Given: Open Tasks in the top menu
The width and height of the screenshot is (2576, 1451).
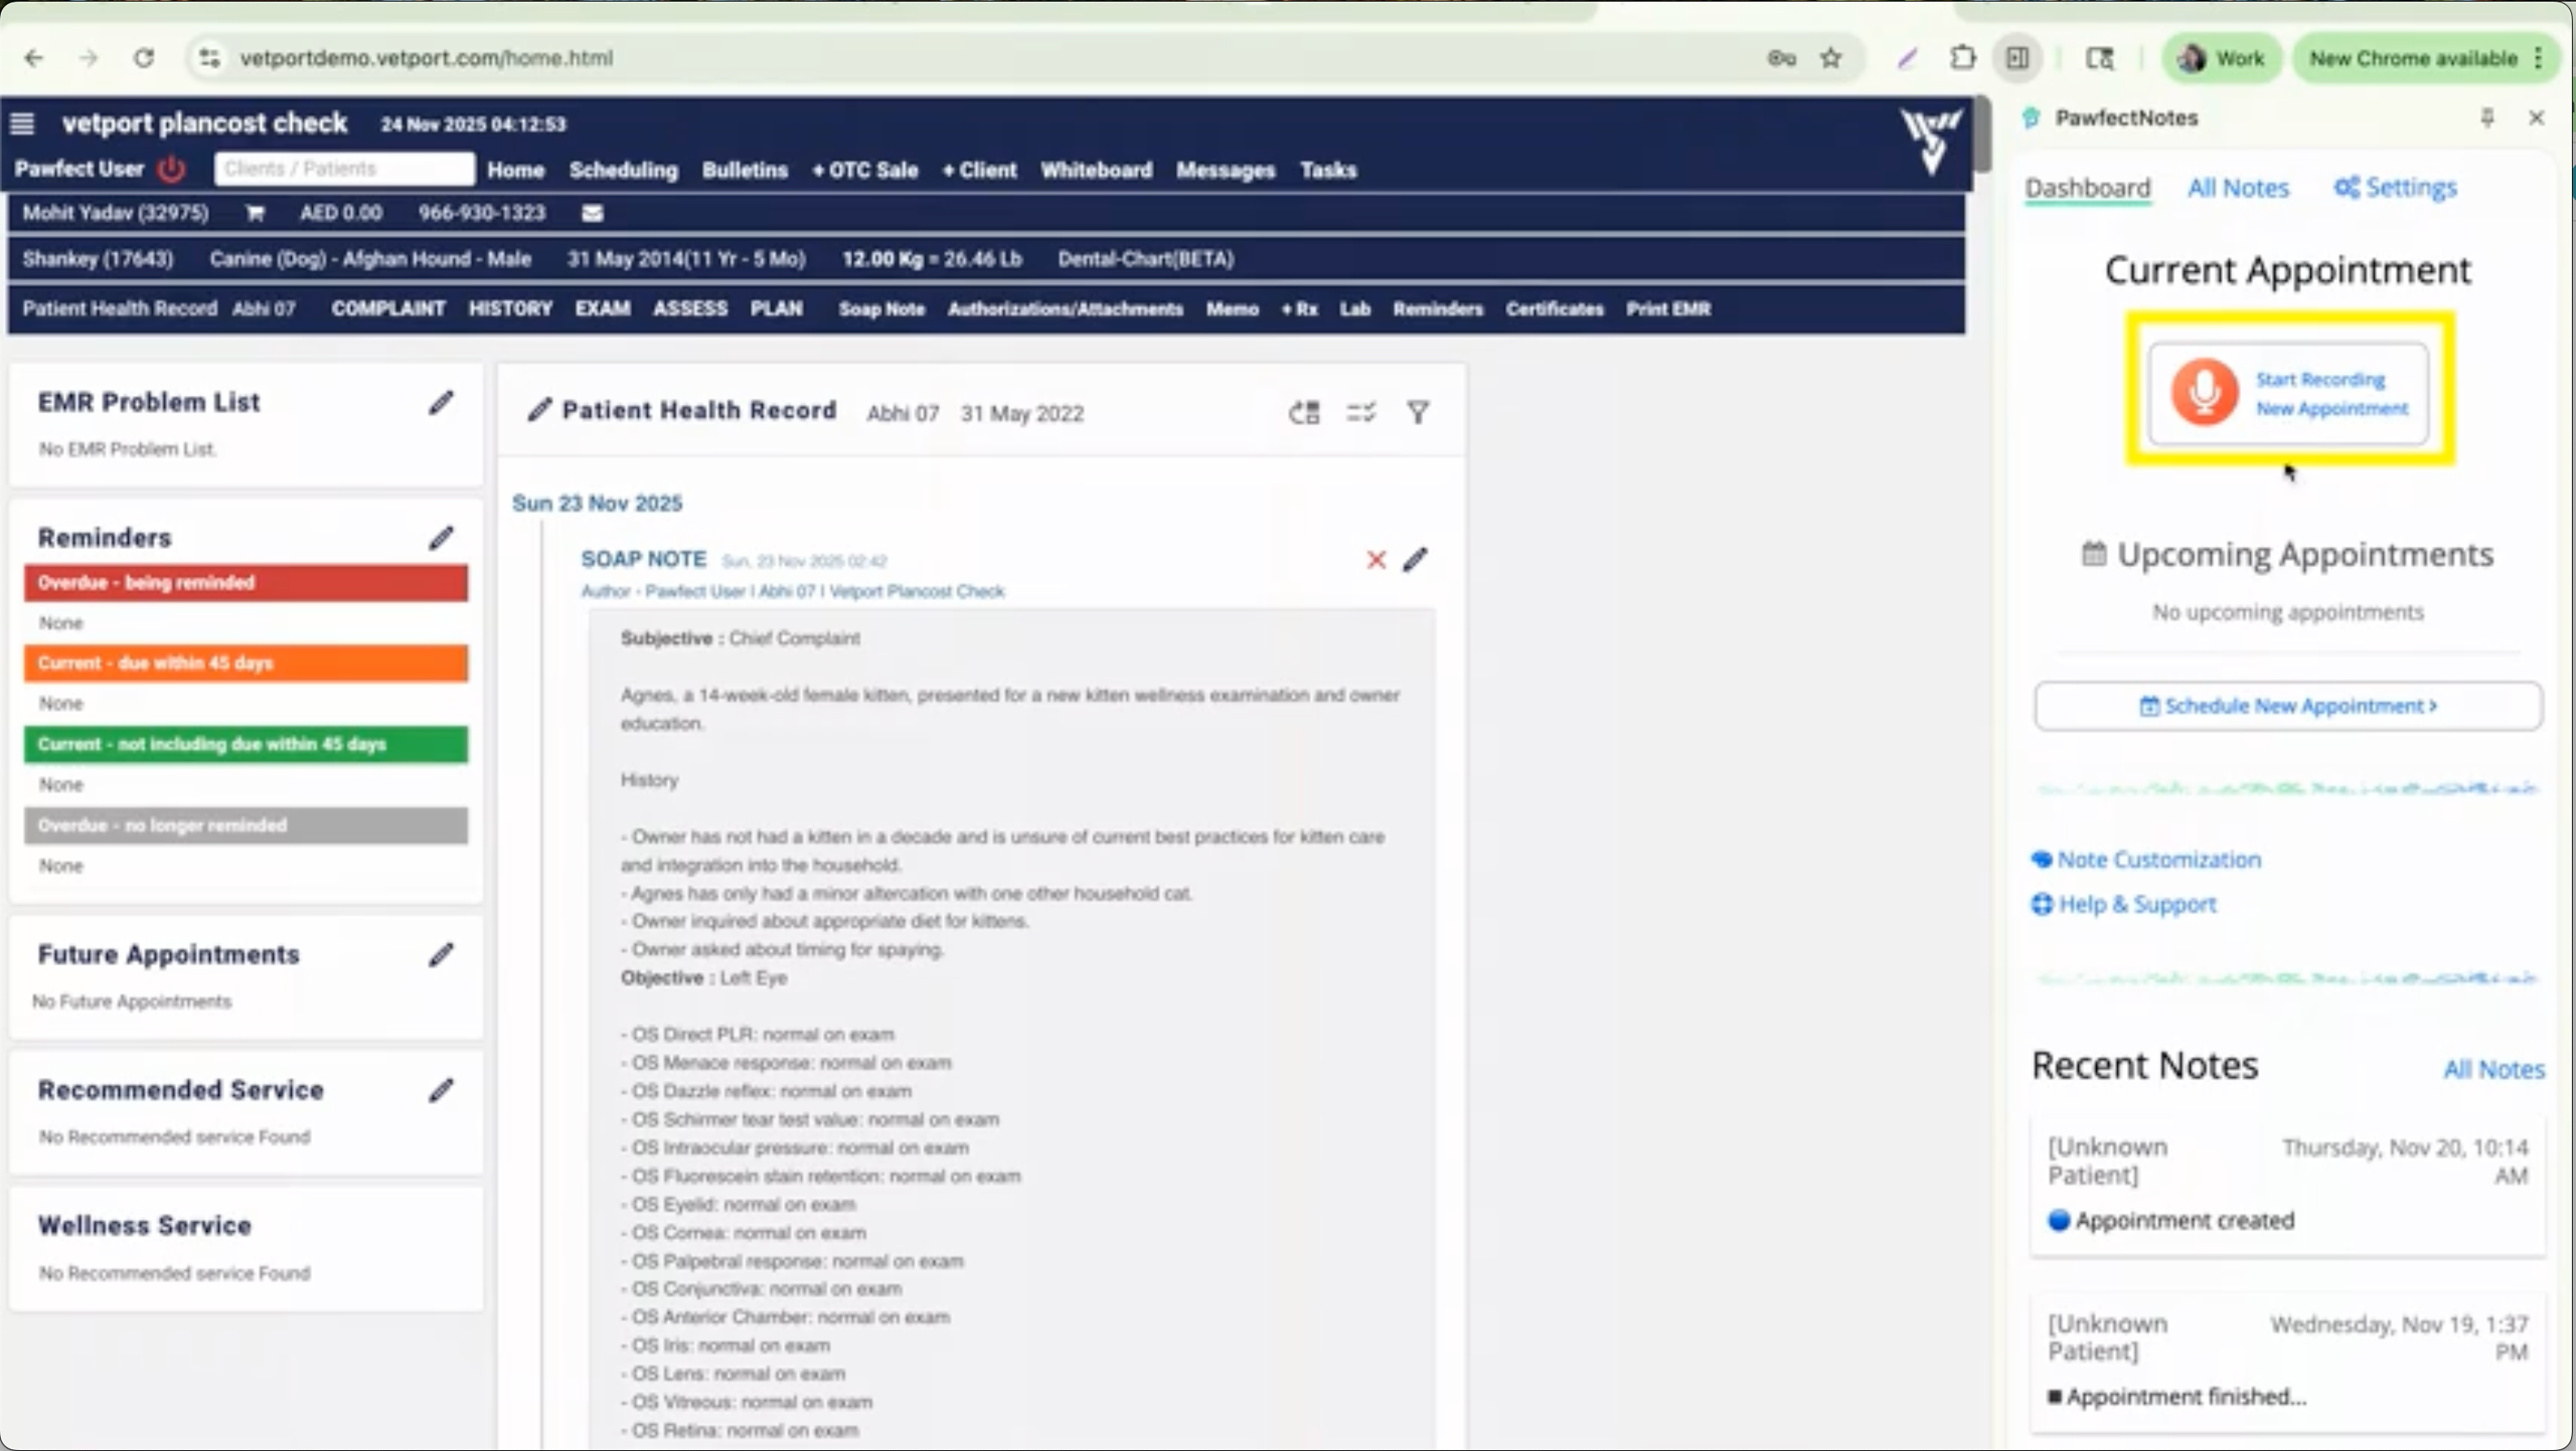Looking at the screenshot, I should pos(1328,170).
